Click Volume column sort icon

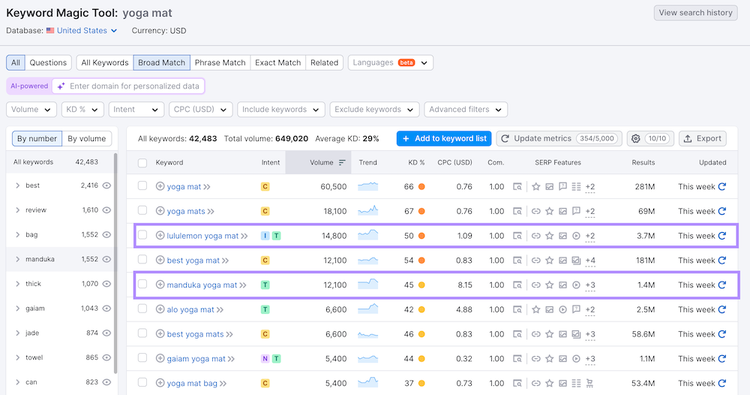[342, 163]
